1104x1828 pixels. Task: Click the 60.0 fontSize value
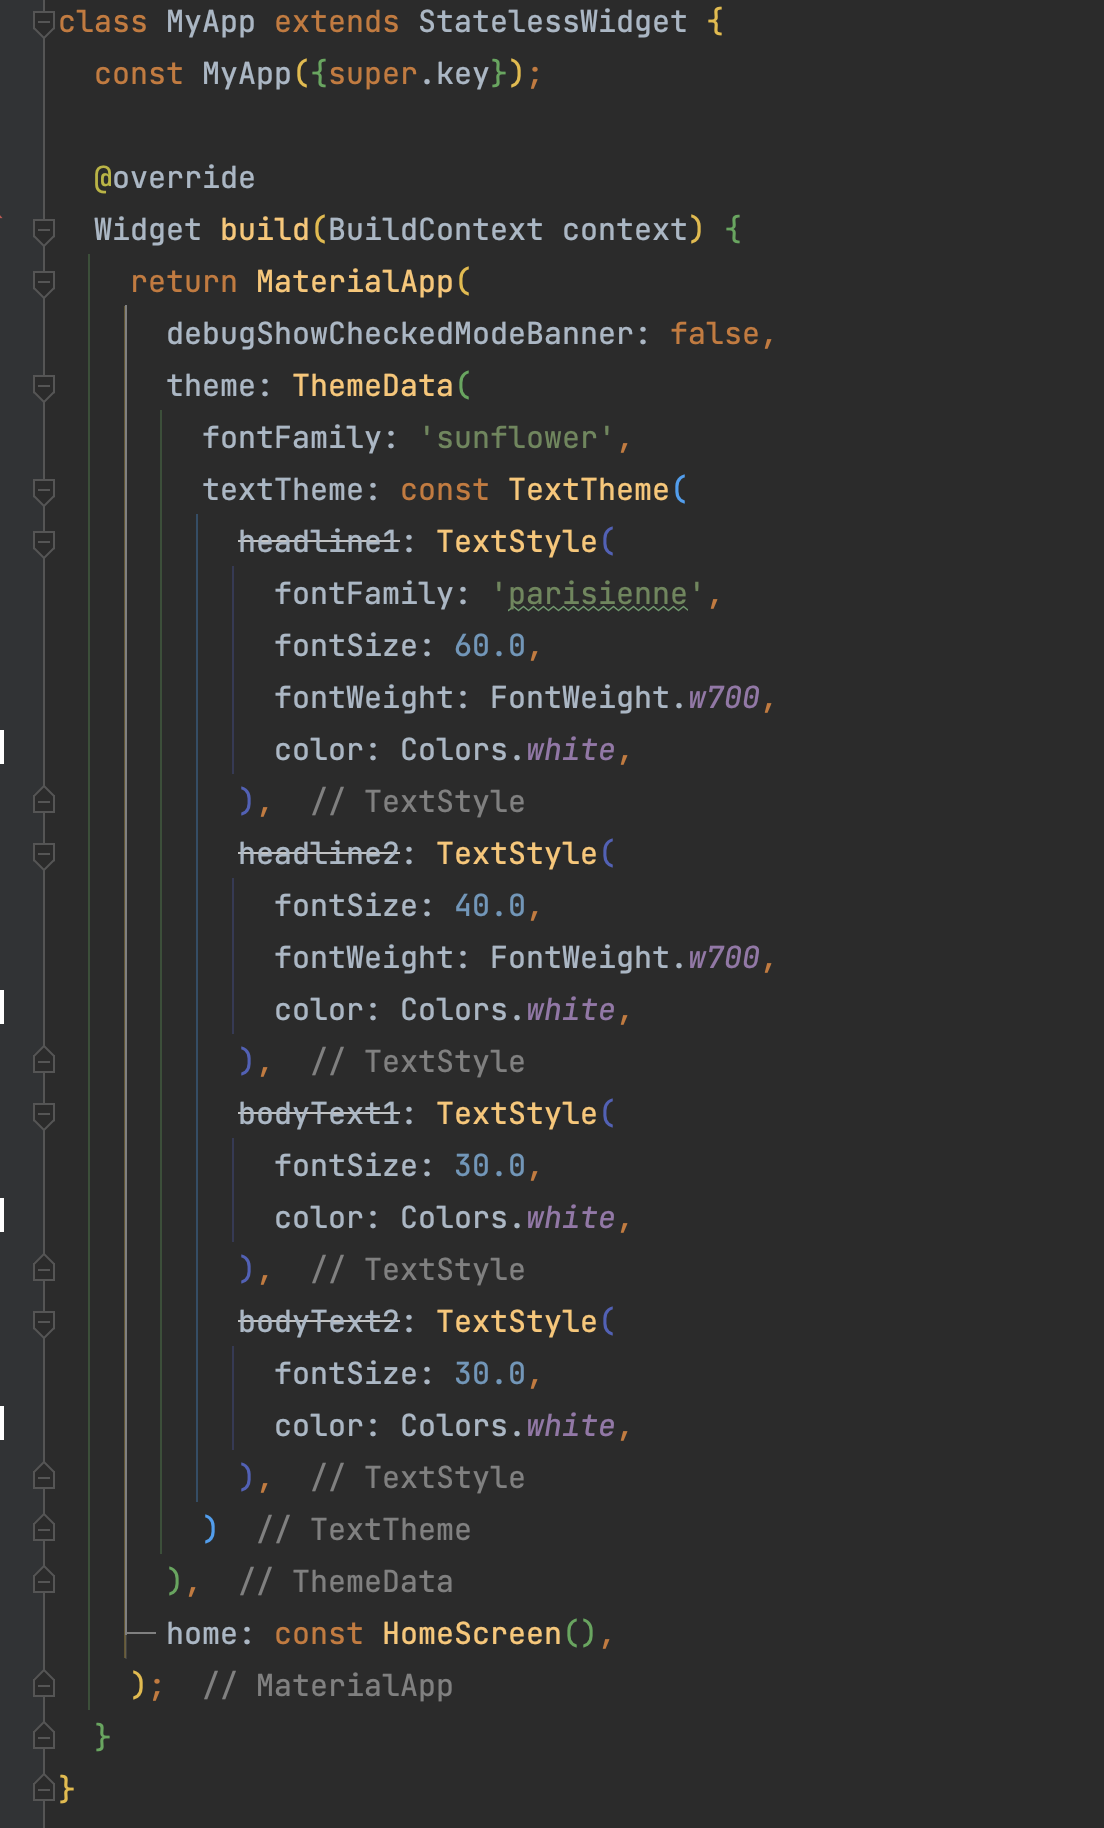point(490,646)
